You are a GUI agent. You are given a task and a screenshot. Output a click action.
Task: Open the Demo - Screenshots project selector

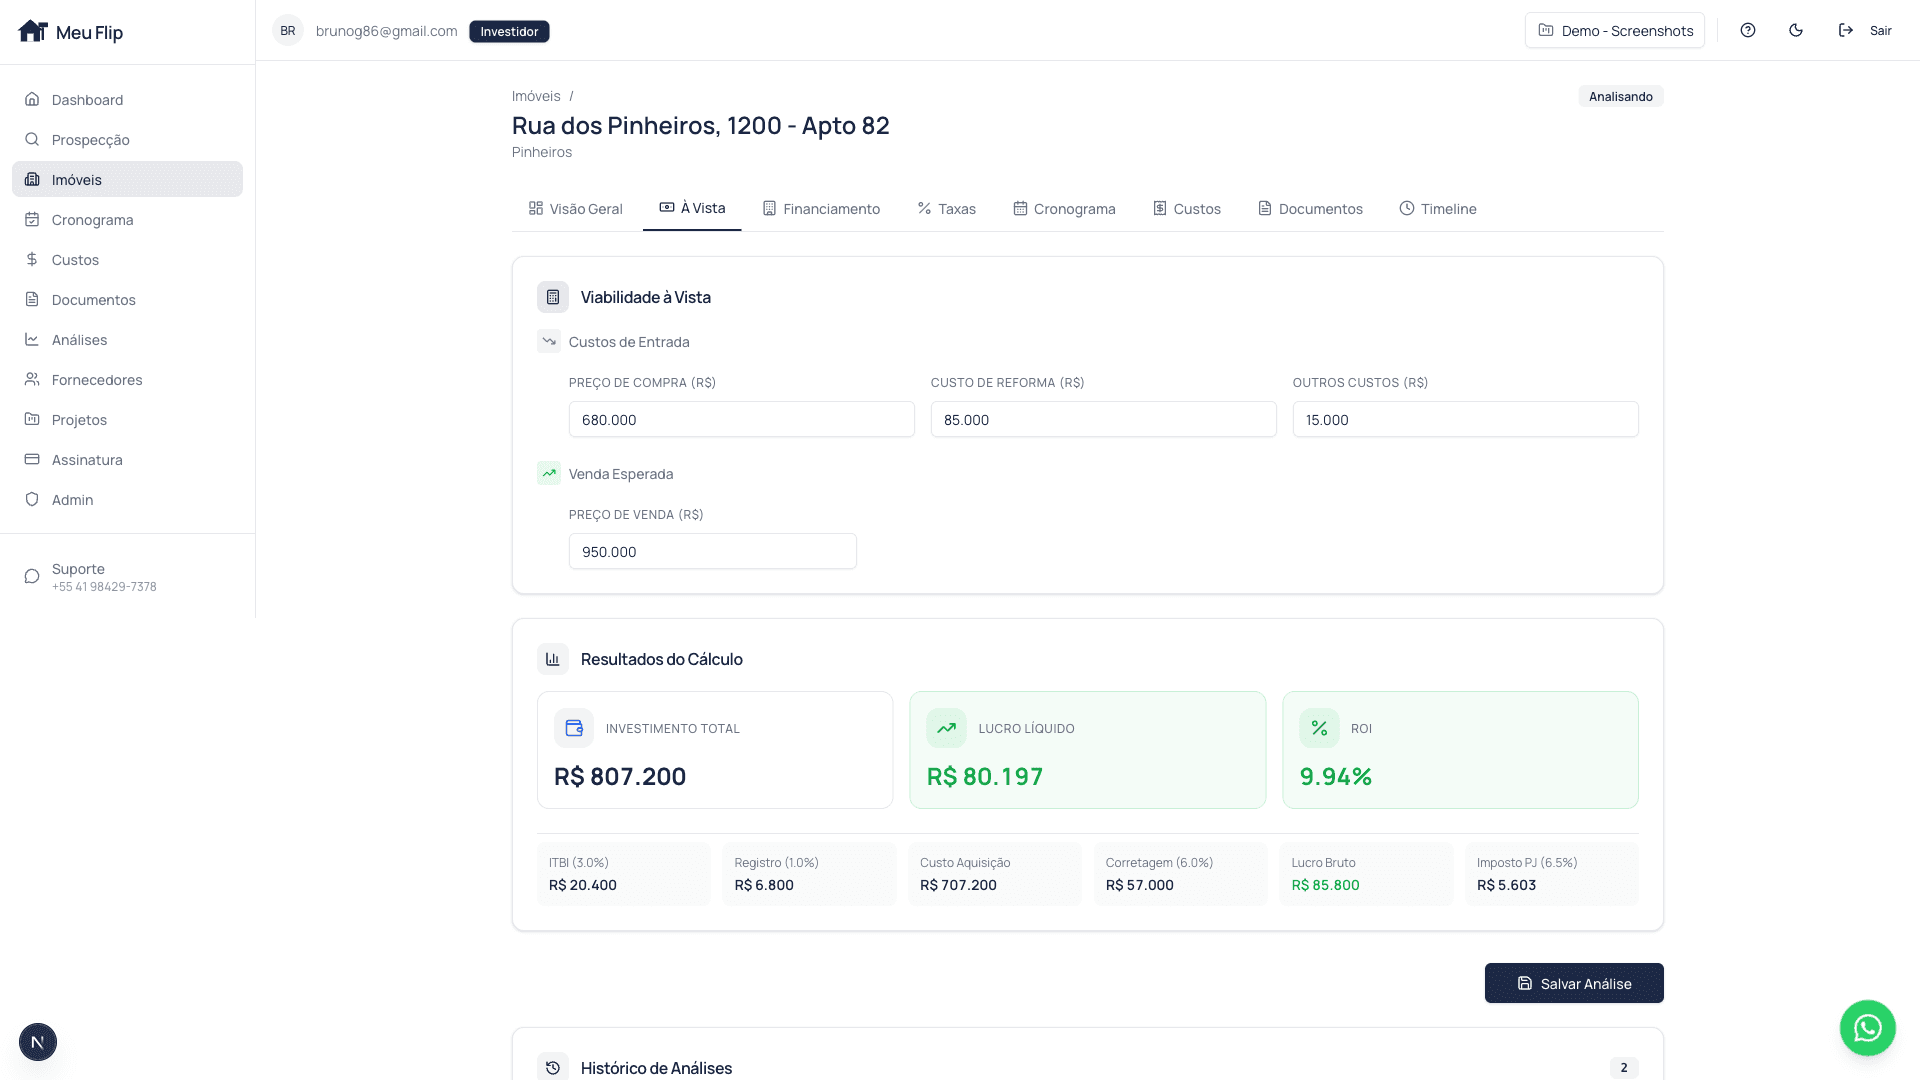coord(1614,31)
